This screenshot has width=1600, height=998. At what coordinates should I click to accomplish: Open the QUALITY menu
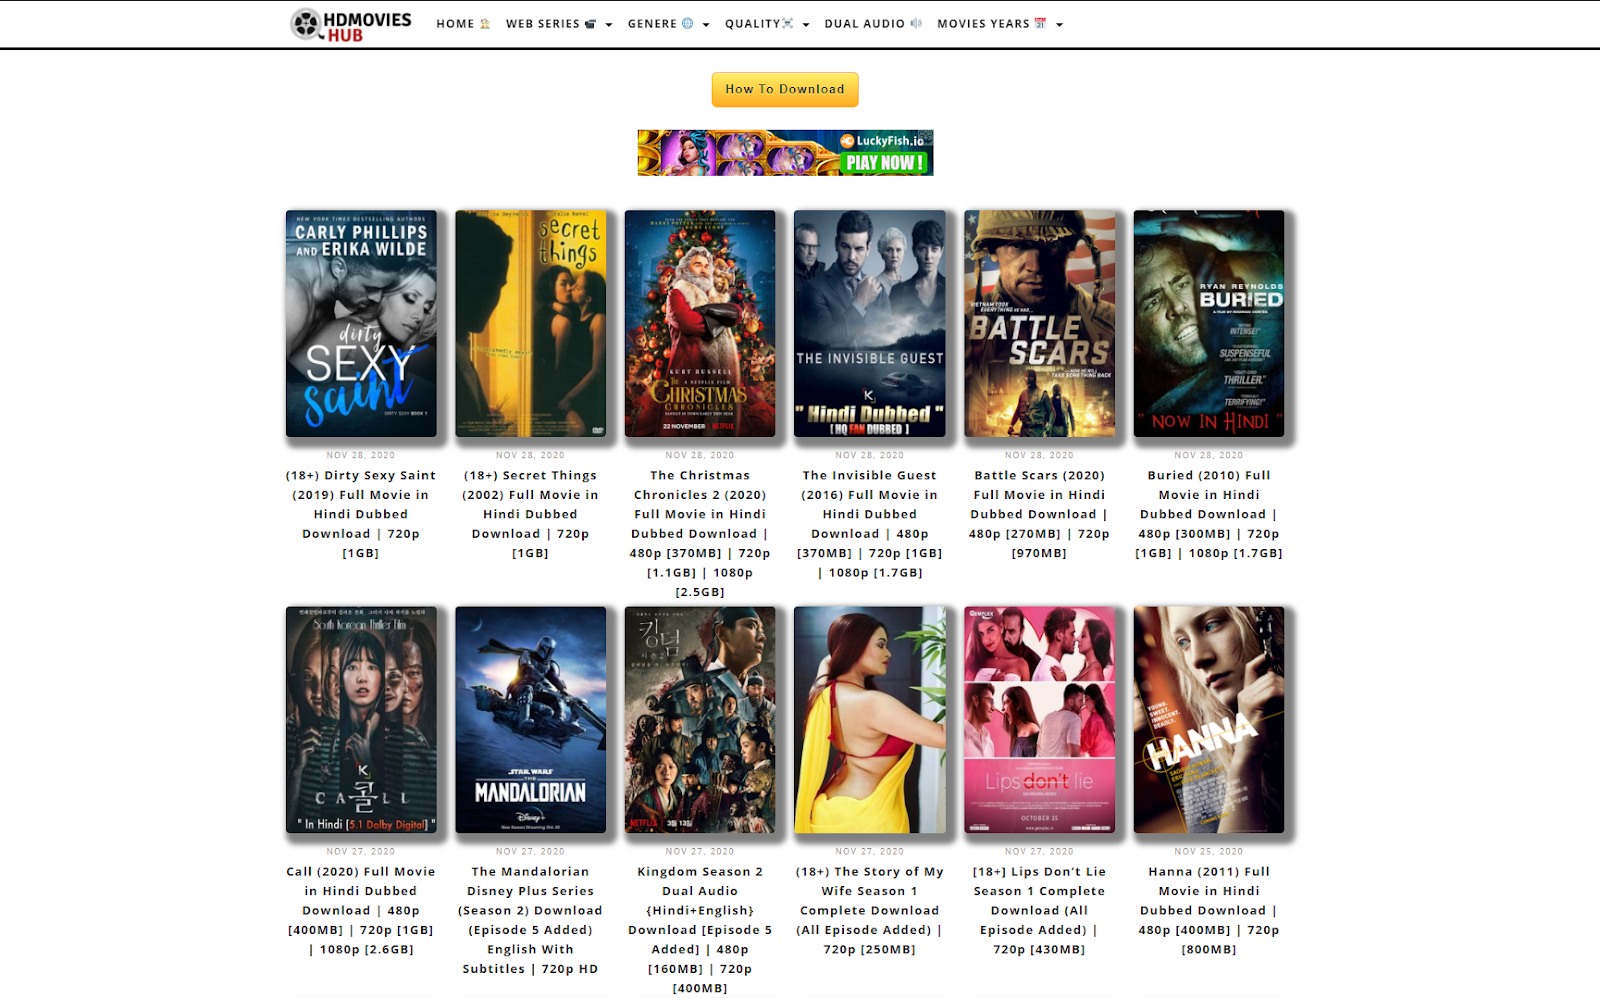tap(759, 24)
